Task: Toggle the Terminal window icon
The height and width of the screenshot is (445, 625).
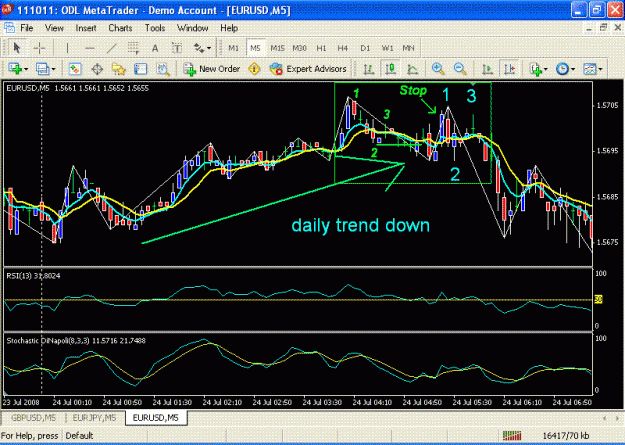Action: coord(140,69)
